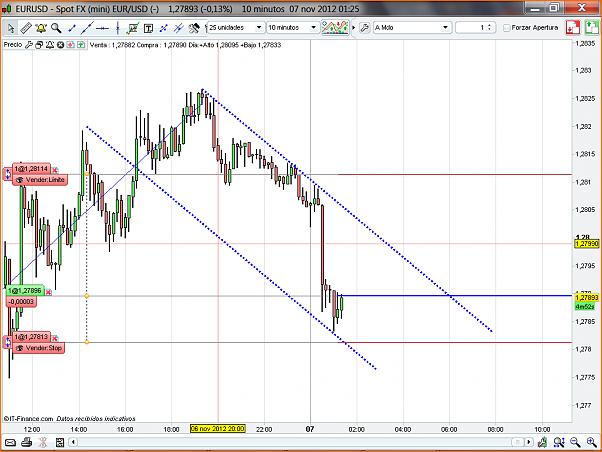Screen dimensions: 602x452
Task: Click the zoom in magnifier at bottom
Action: click(x=592, y=442)
